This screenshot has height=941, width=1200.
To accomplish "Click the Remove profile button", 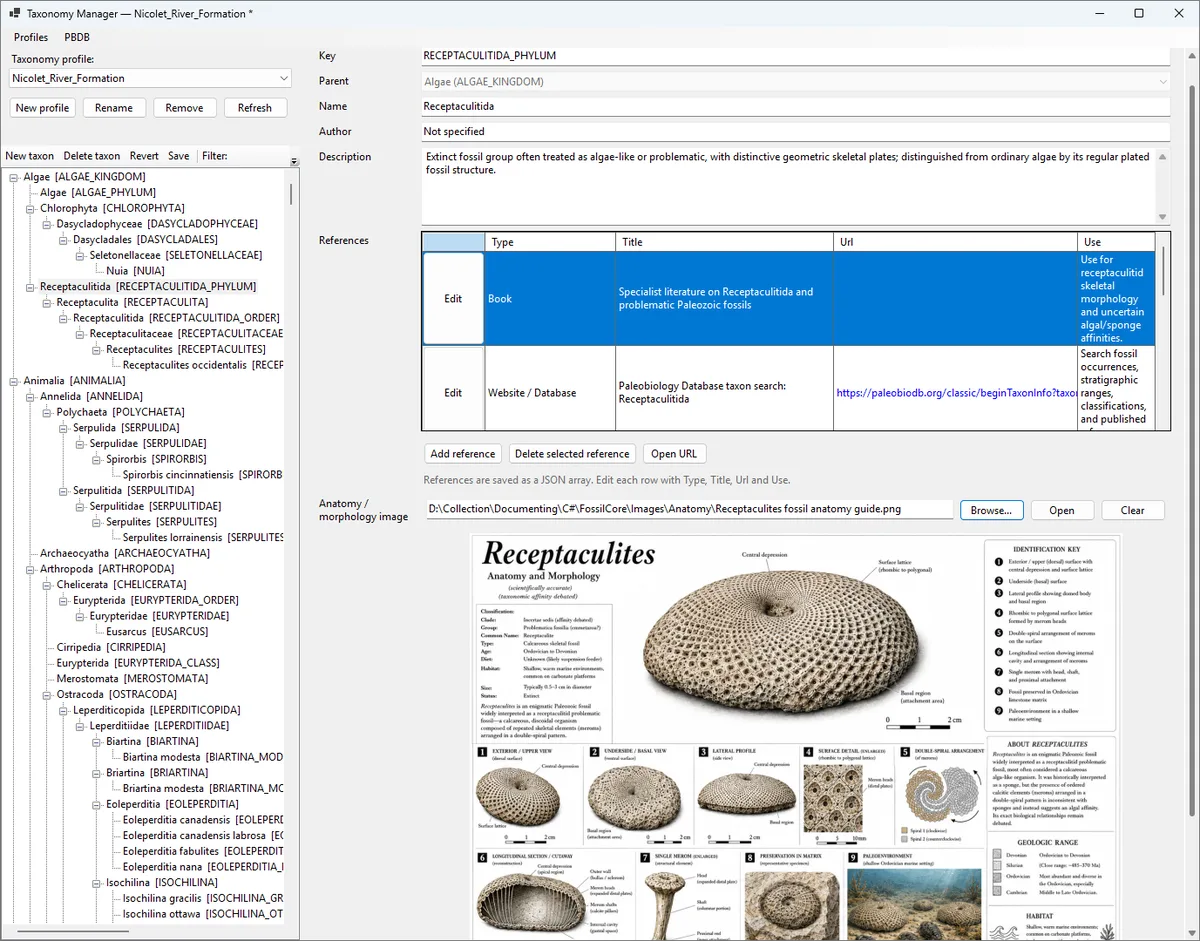I will tap(184, 108).
